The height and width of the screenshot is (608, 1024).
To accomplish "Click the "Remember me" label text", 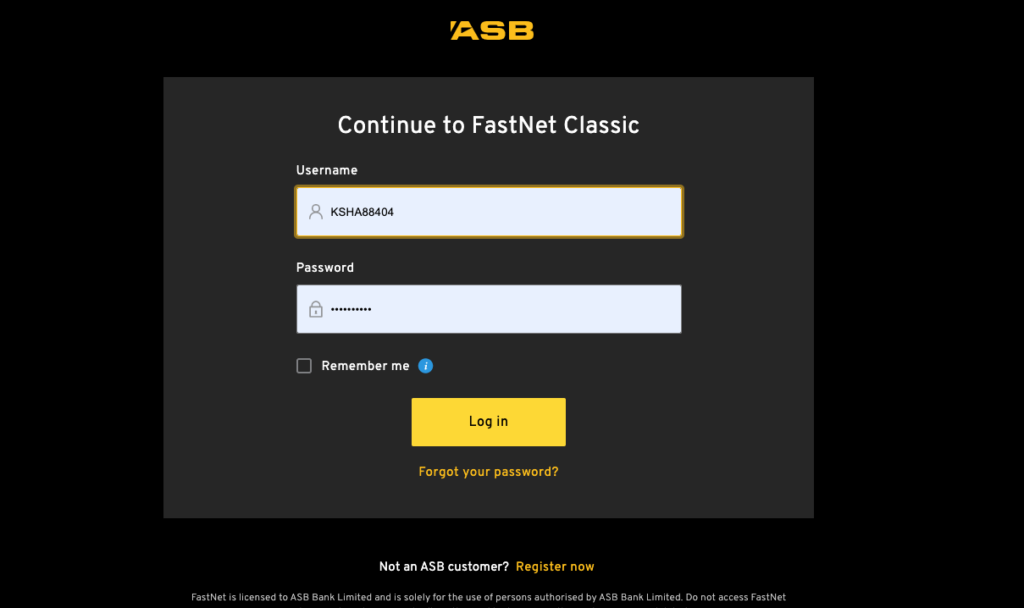I will pyautogui.click(x=365, y=366).
